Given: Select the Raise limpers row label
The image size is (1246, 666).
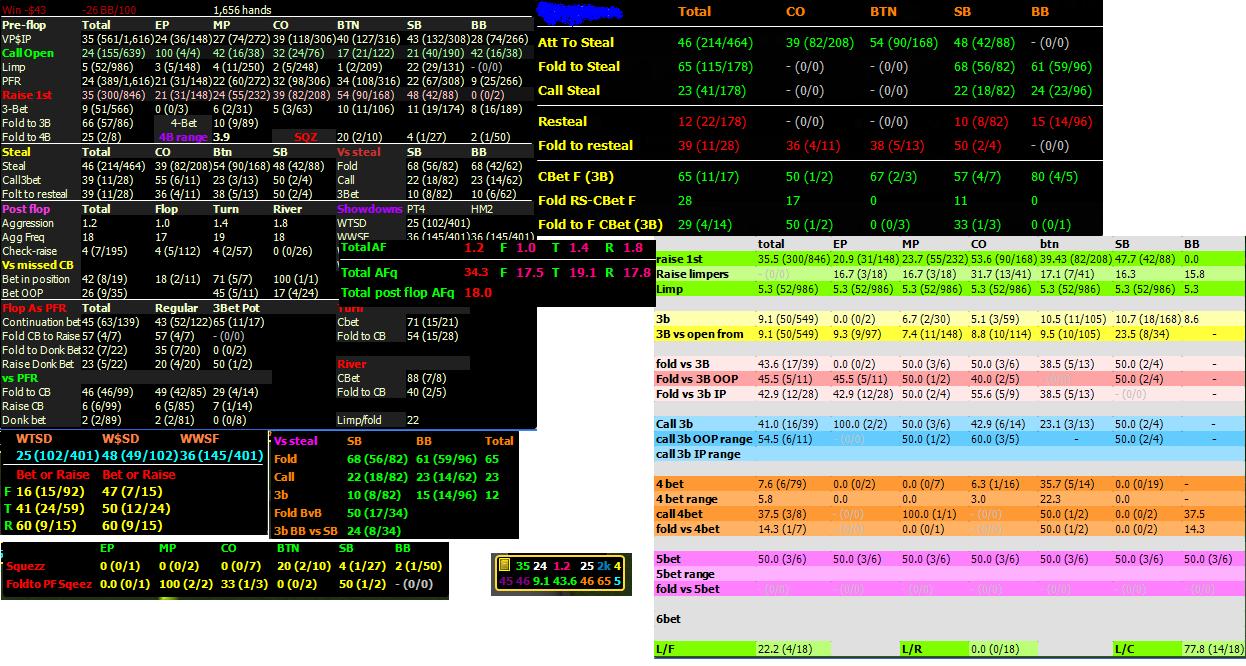Looking at the screenshot, I should (693, 274).
